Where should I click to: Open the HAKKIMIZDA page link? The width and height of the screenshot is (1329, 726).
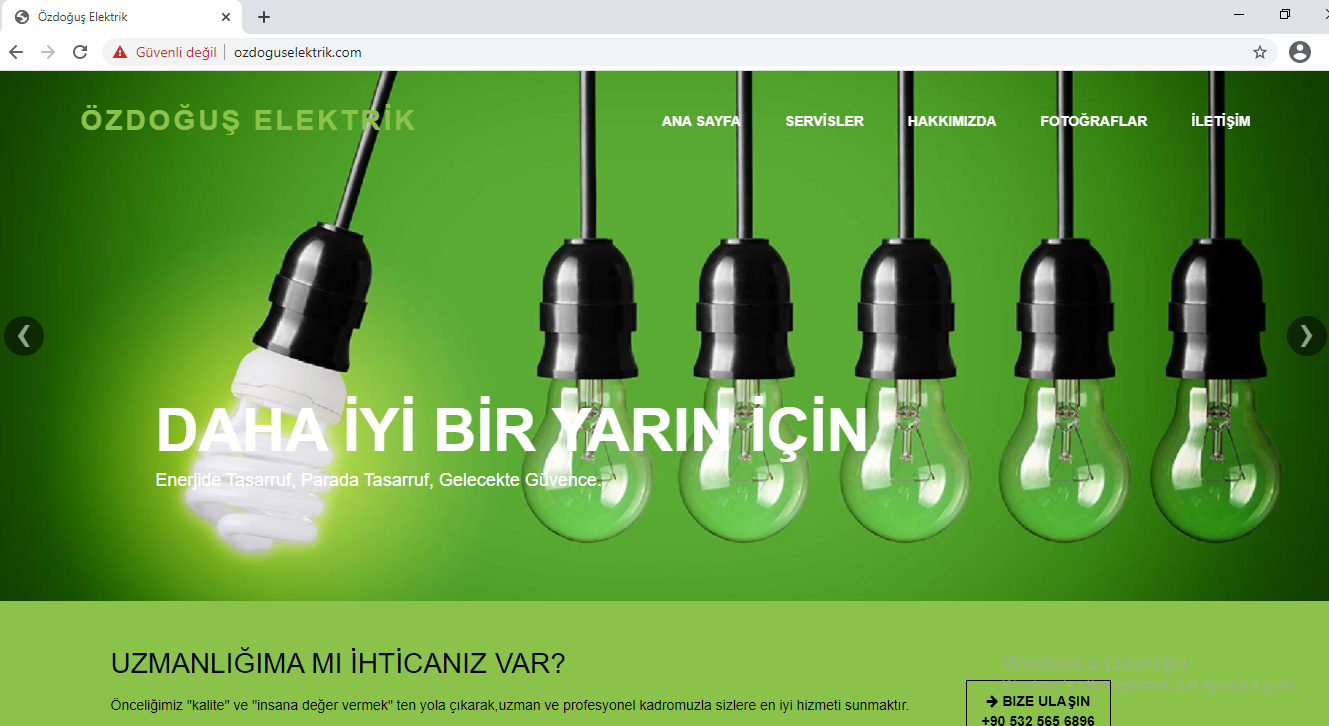point(951,121)
